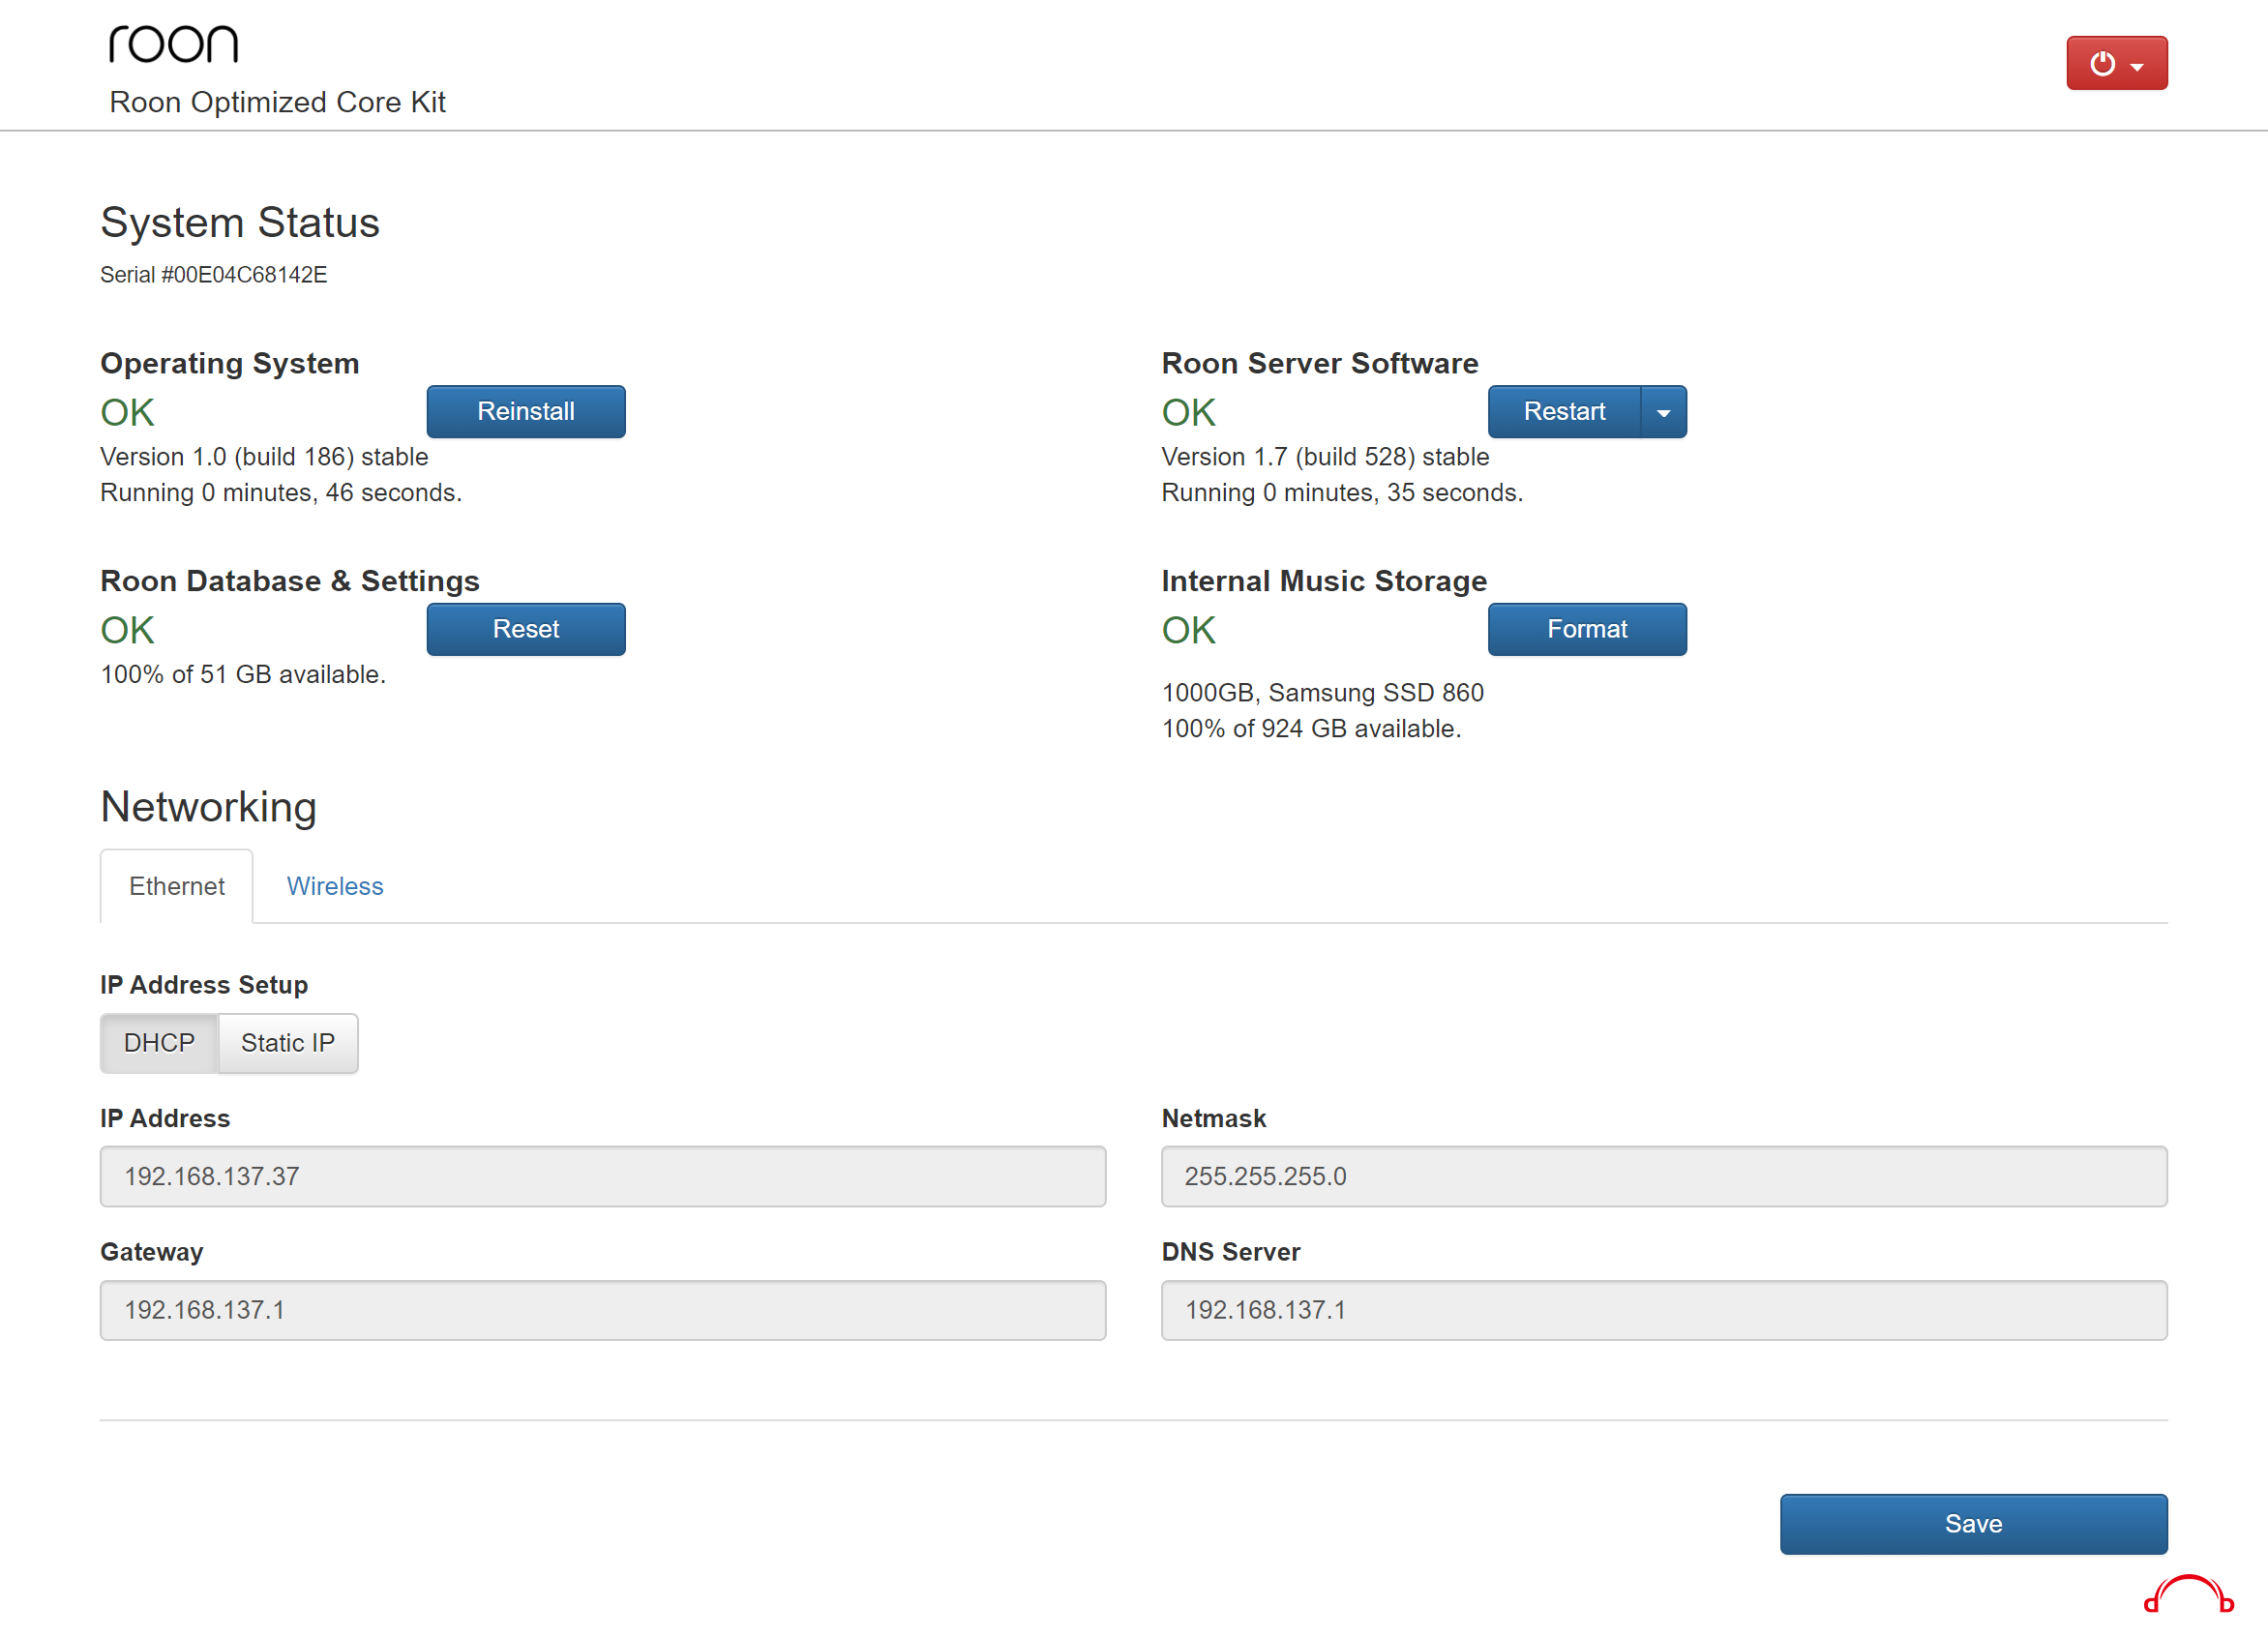Click the Roon Optimized Core Kit title
The height and width of the screenshot is (1637, 2268).
(x=277, y=102)
